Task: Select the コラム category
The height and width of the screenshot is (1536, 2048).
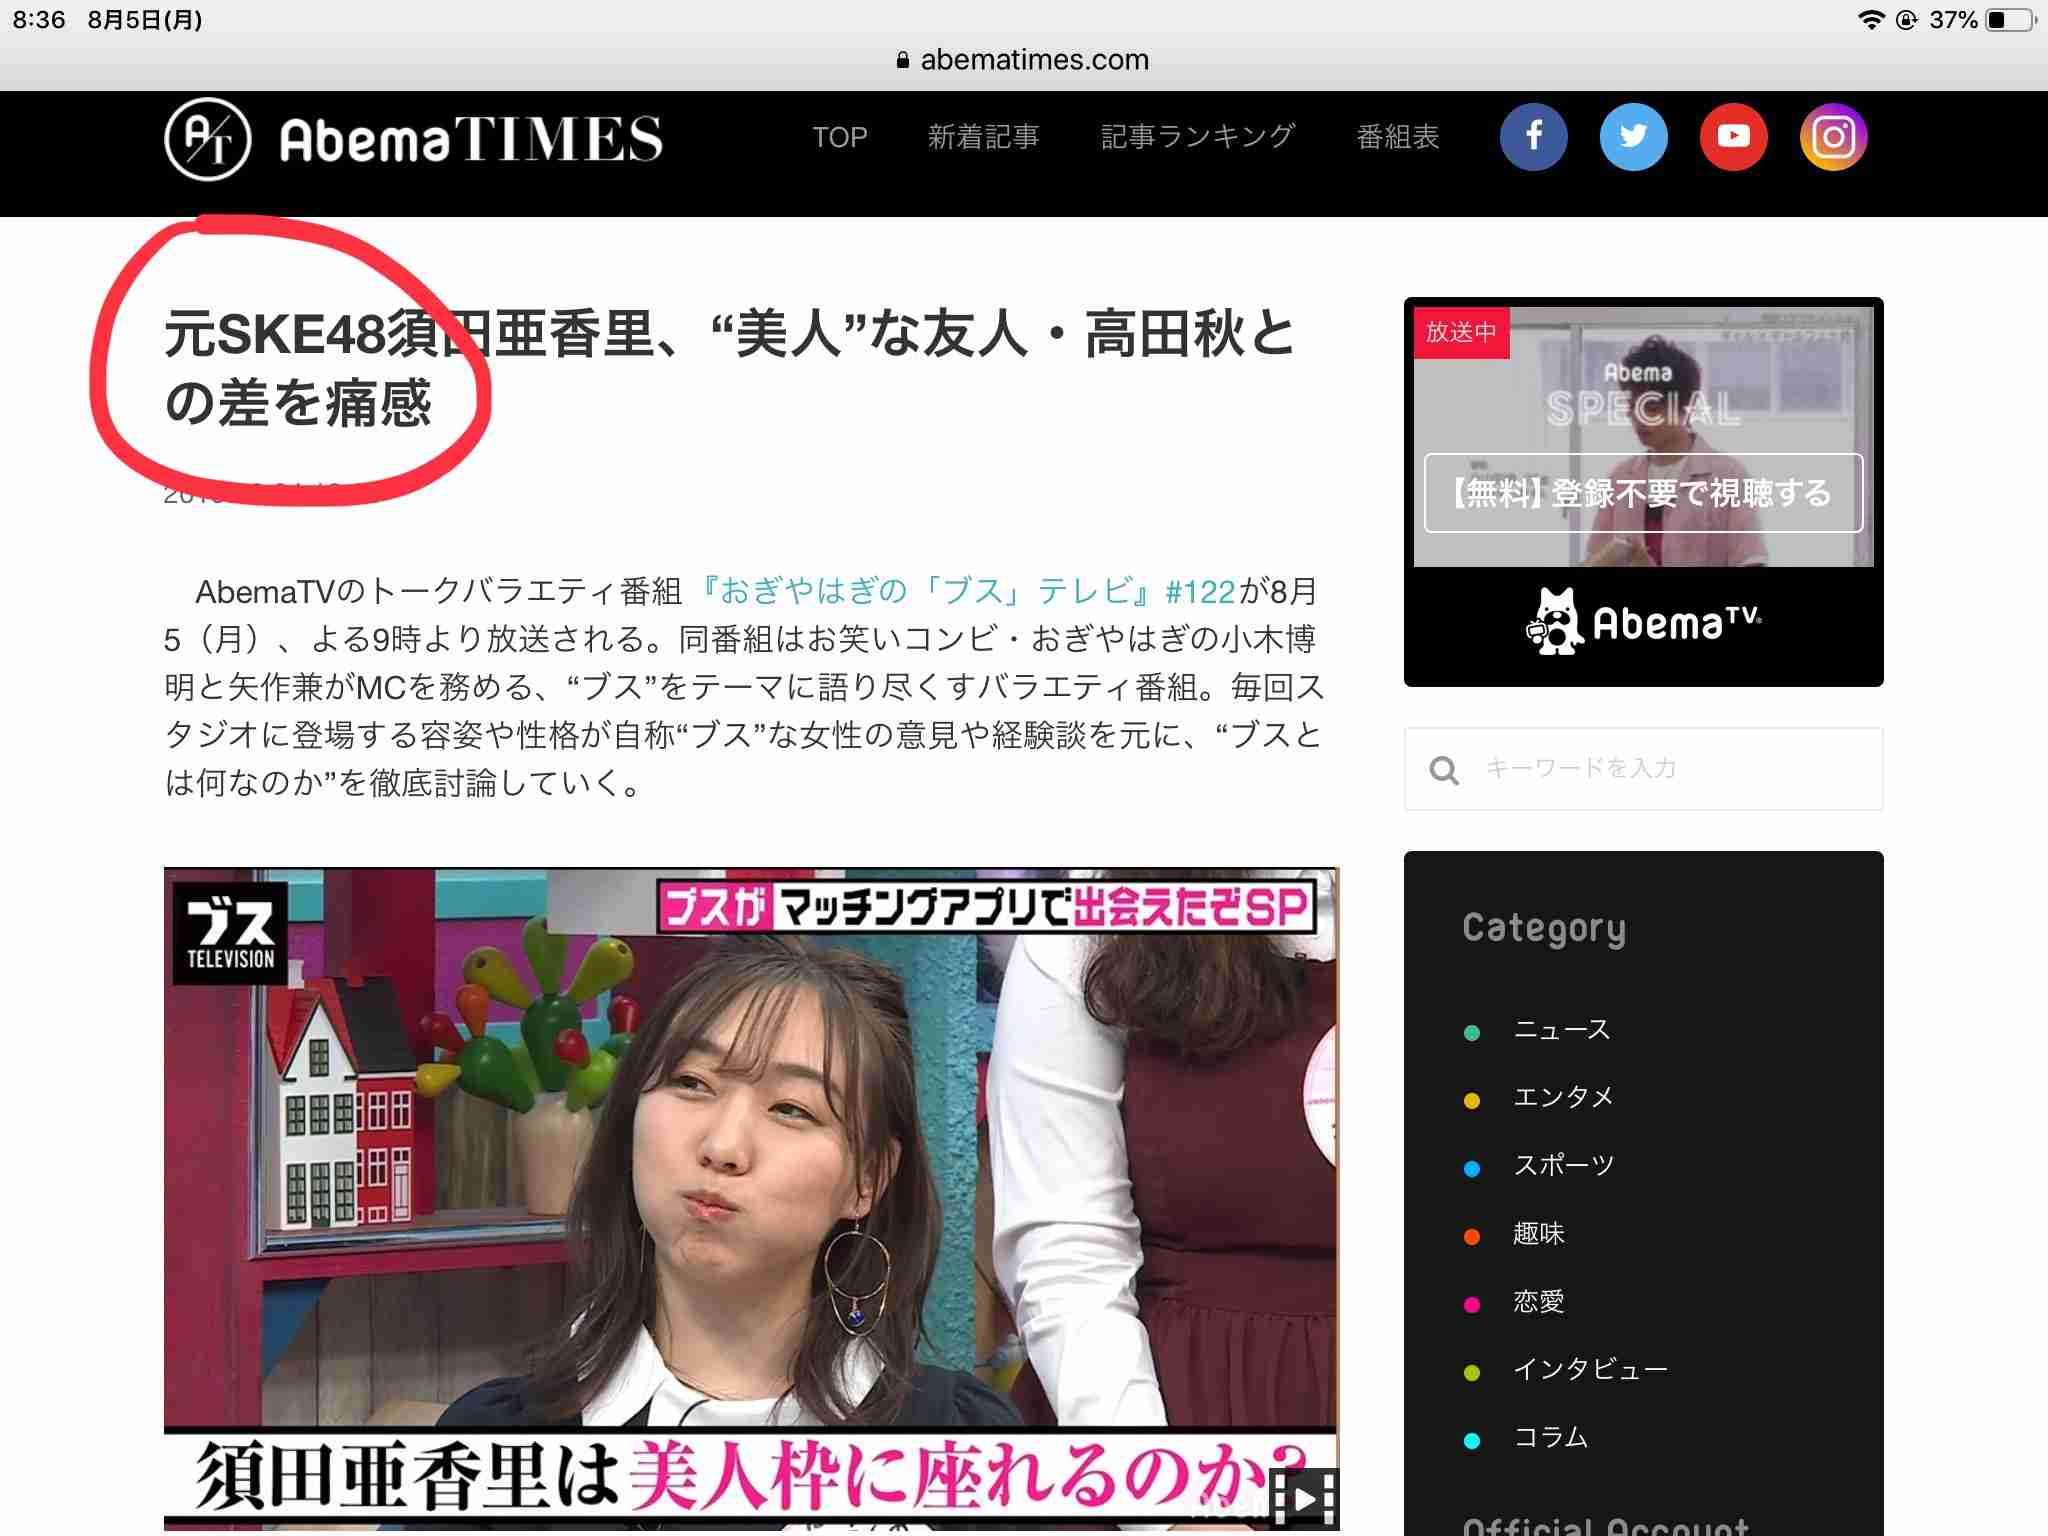Action: [x=1550, y=1438]
